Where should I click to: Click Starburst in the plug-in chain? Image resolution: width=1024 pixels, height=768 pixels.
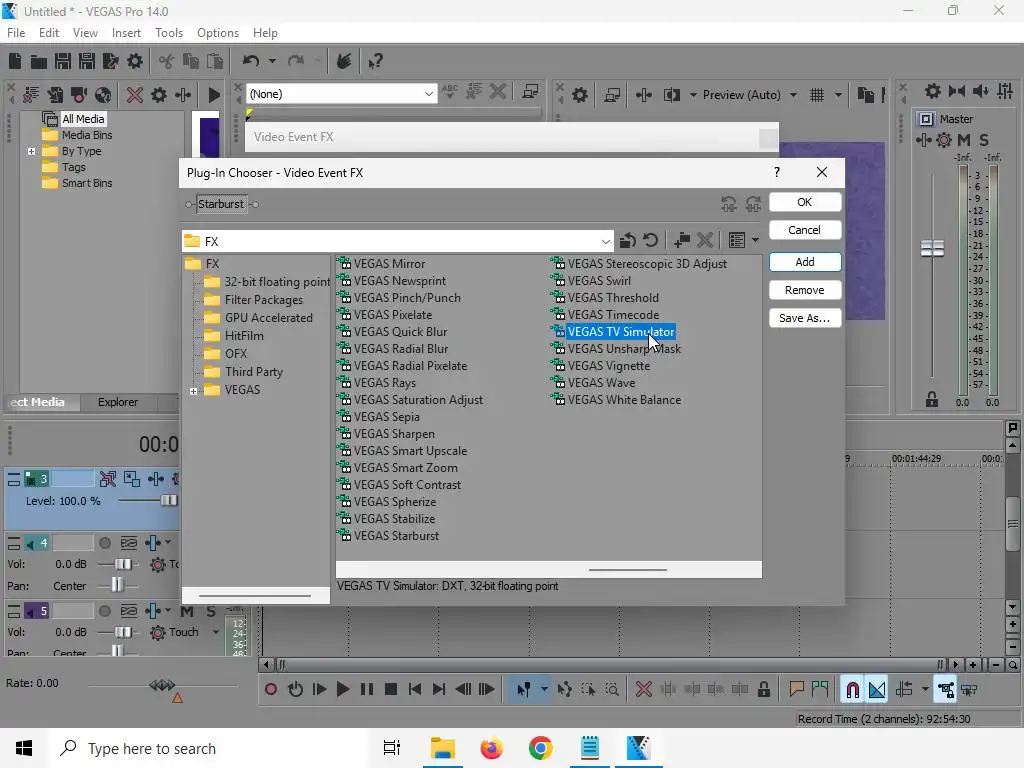(221, 204)
